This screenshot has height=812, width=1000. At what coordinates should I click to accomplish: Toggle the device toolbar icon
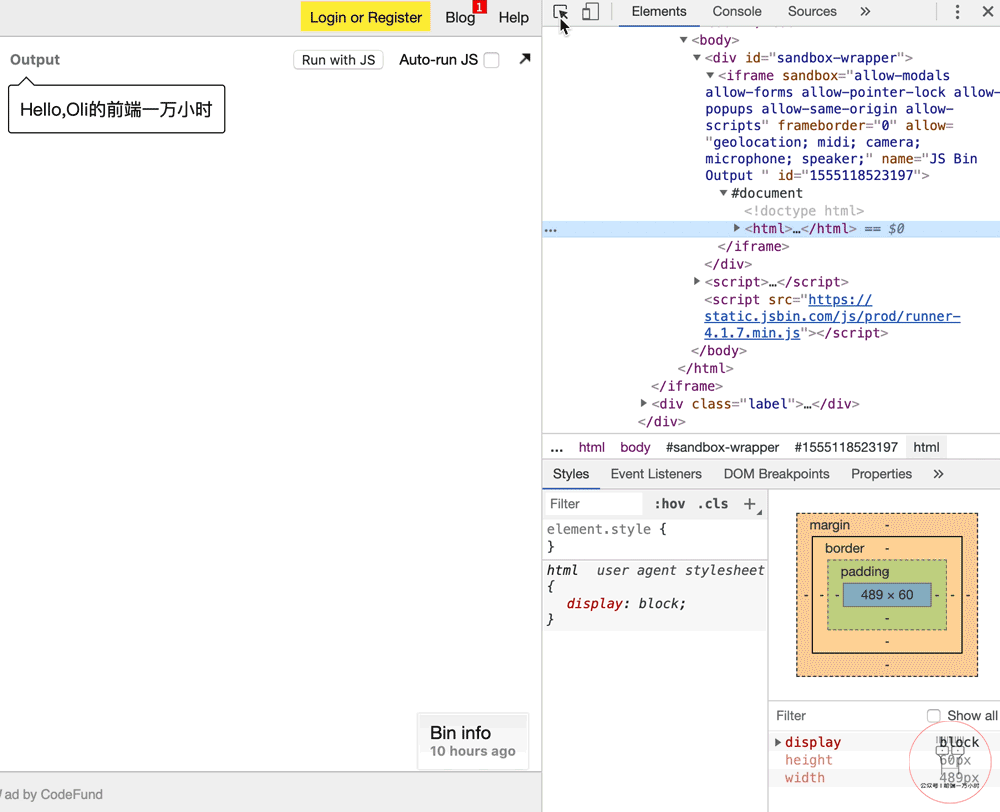[590, 12]
